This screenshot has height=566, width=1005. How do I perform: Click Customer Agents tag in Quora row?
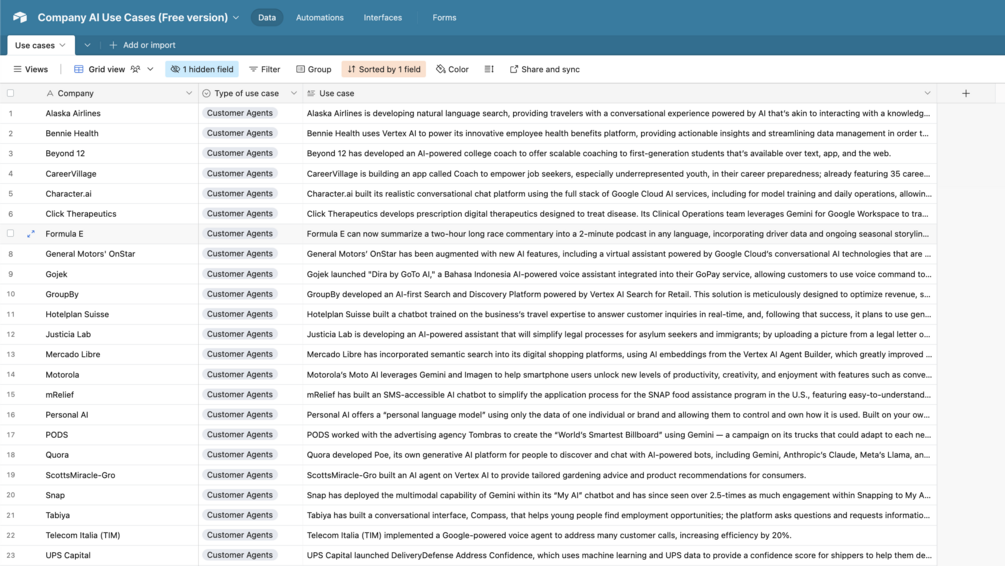point(240,454)
